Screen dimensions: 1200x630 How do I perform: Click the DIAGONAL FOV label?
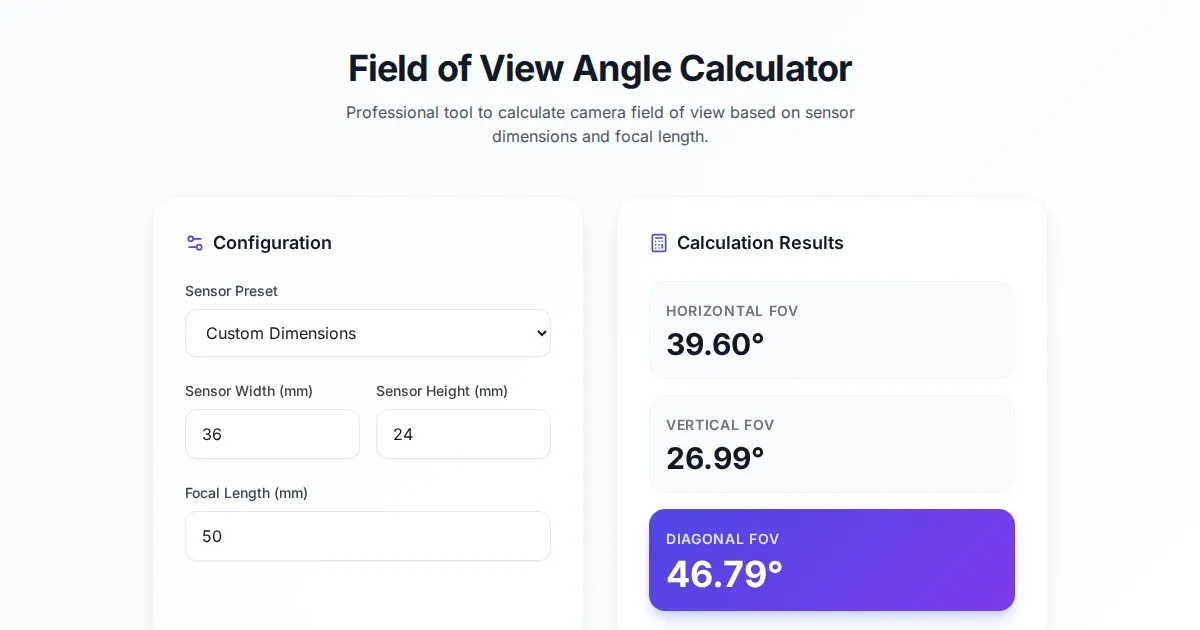pyautogui.click(x=722, y=539)
